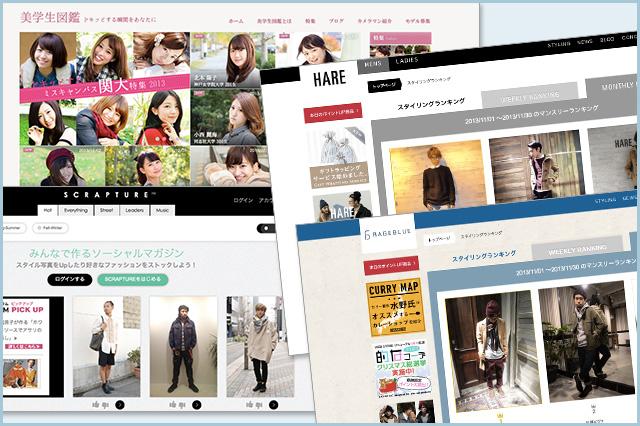Click the SCRAPTURE logo in black header
Image resolution: width=640 pixels, height=426 pixels.
coord(109,195)
